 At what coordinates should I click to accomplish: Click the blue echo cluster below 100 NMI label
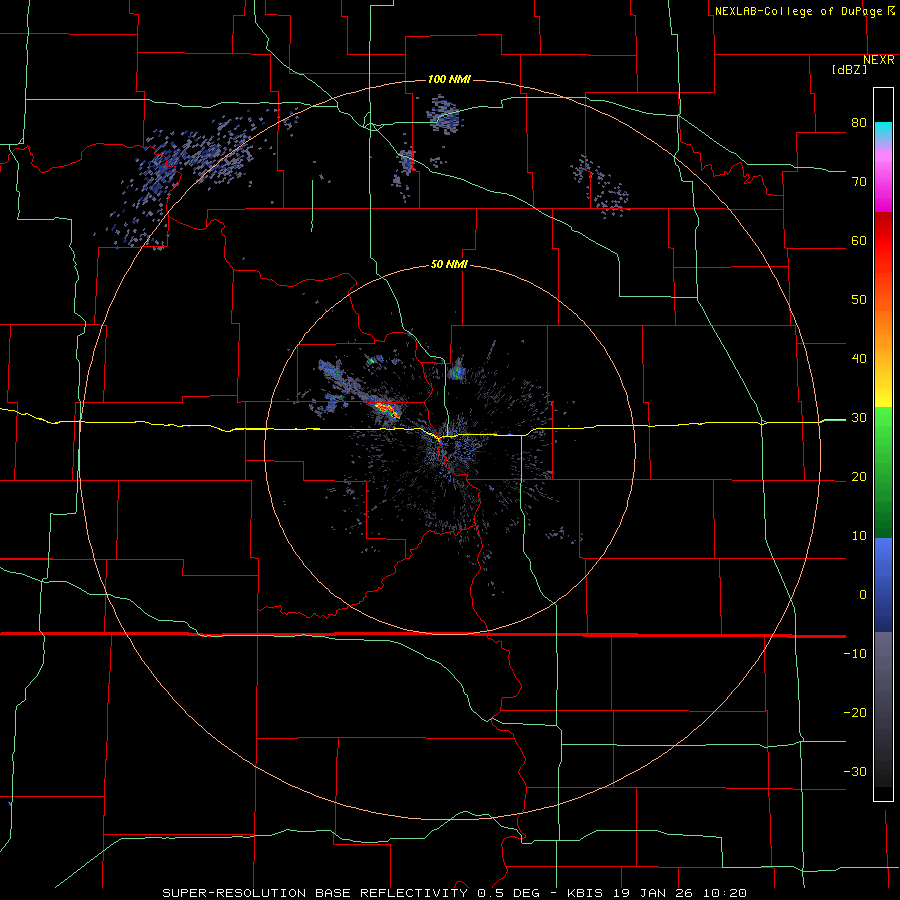pyautogui.click(x=444, y=115)
